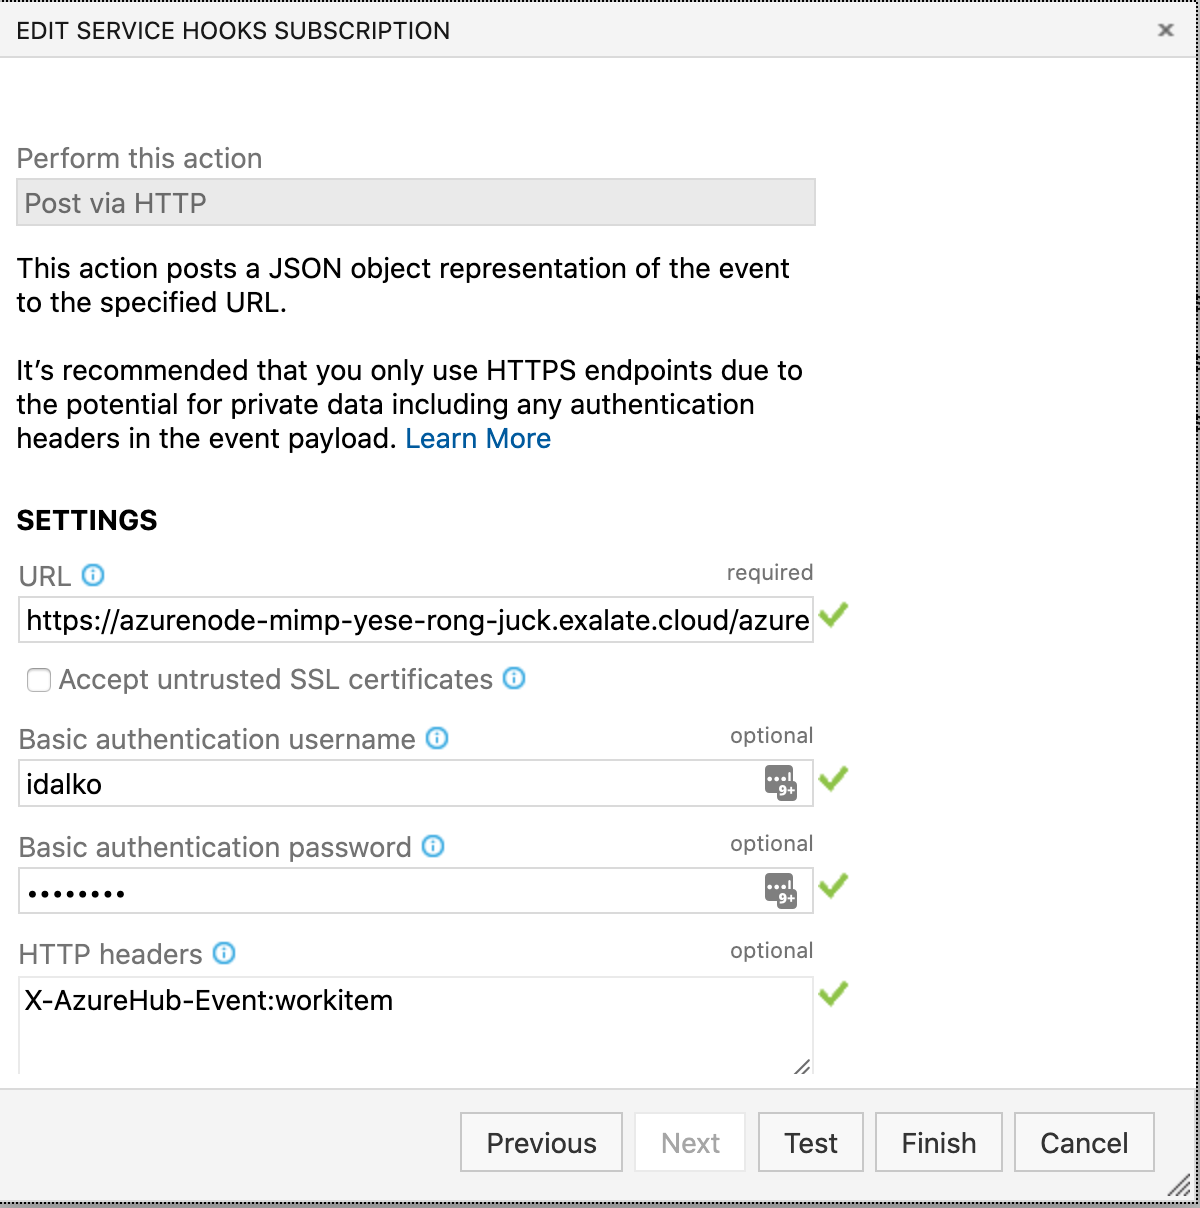The width and height of the screenshot is (1200, 1208).
Task: Click info icon beside Accept untrusted SSL certificates
Action: 514,679
